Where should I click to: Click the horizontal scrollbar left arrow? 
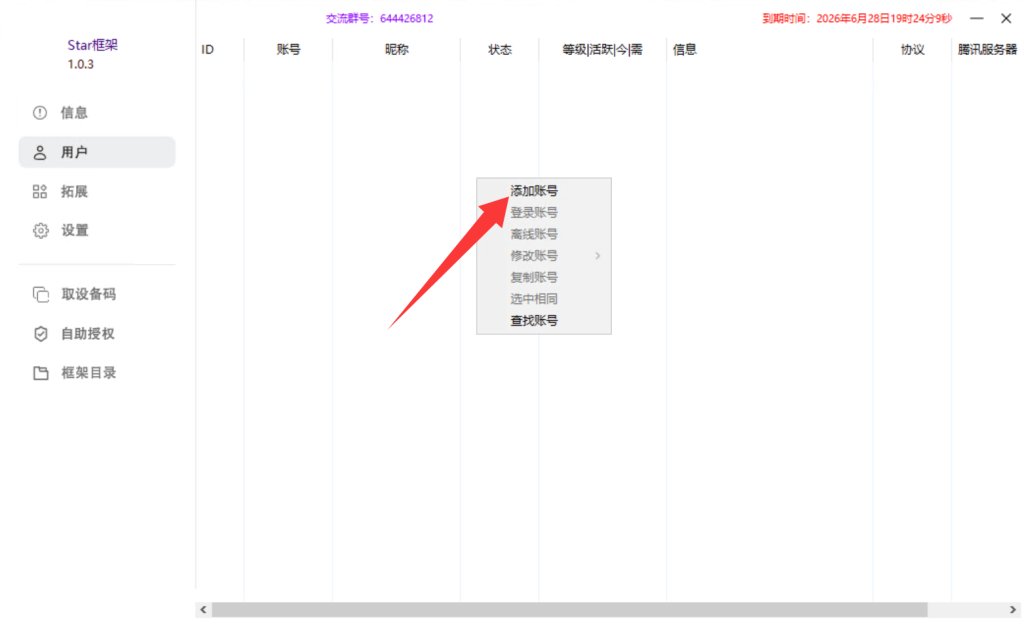coord(203,609)
